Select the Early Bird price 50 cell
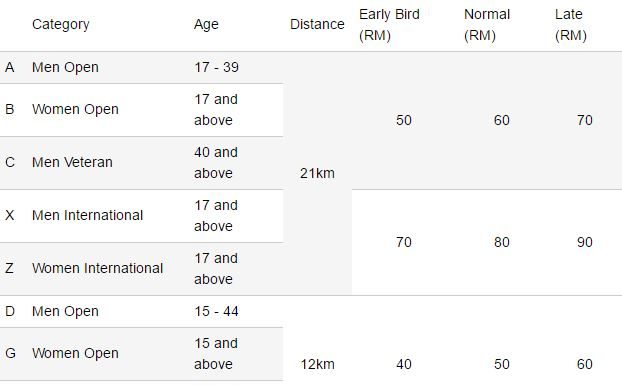The width and height of the screenshot is (622, 385). (404, 120)
